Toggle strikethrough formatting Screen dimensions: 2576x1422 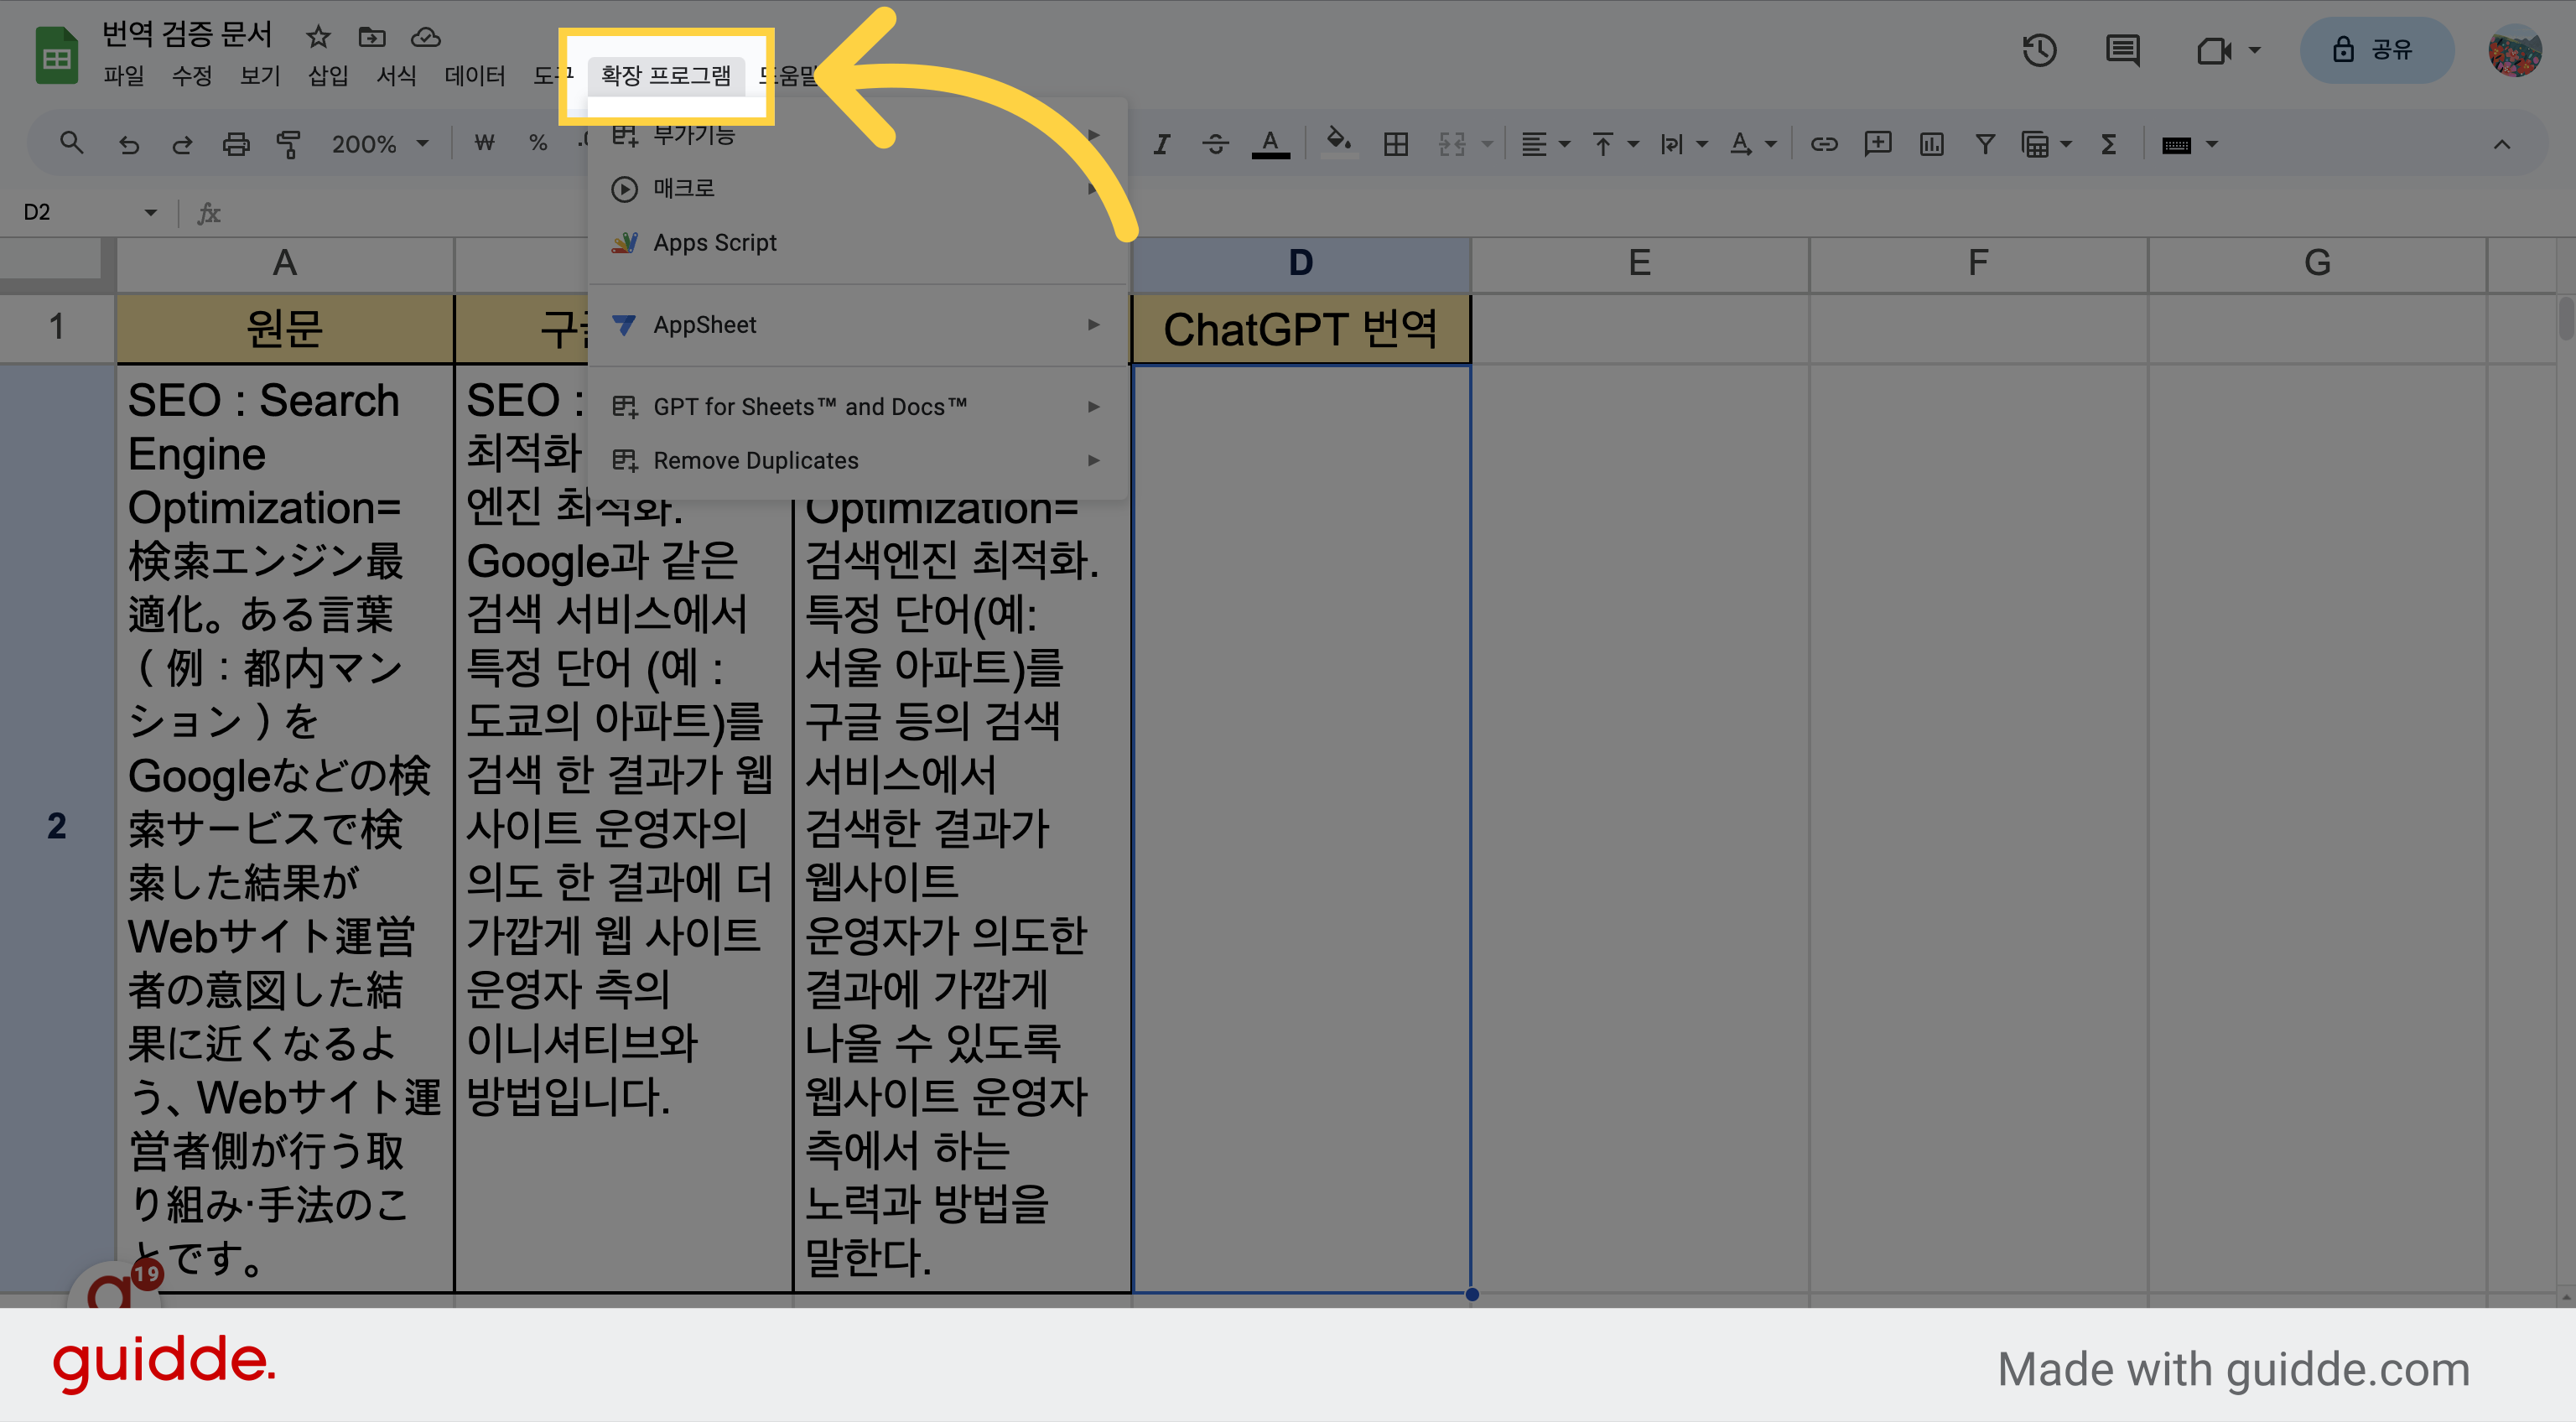tap(1215, 144)
